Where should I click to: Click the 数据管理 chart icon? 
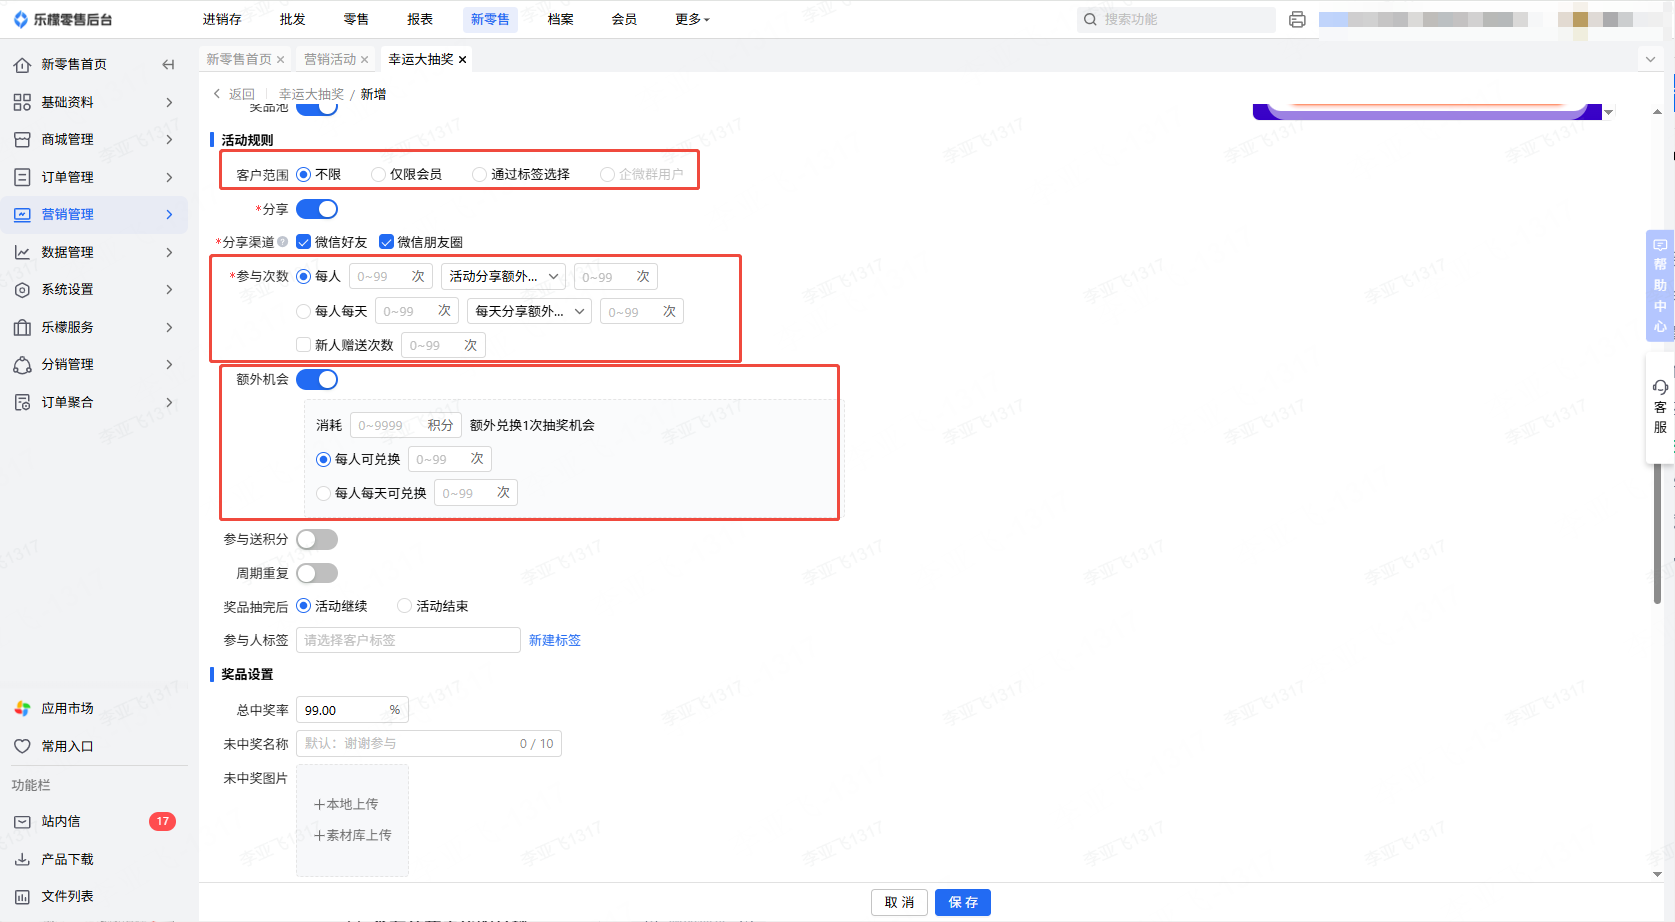click(22, 252)
